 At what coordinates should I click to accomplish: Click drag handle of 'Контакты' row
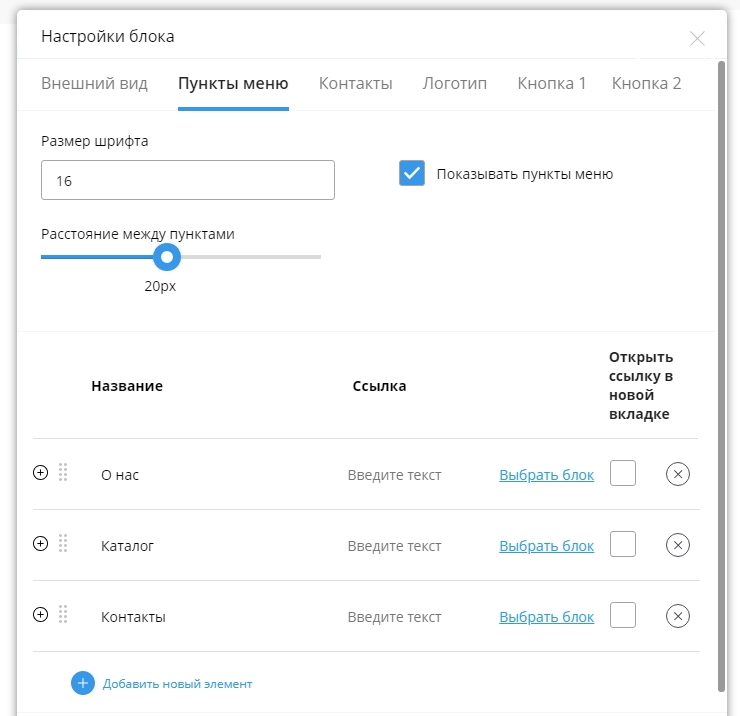coord(63,615)
